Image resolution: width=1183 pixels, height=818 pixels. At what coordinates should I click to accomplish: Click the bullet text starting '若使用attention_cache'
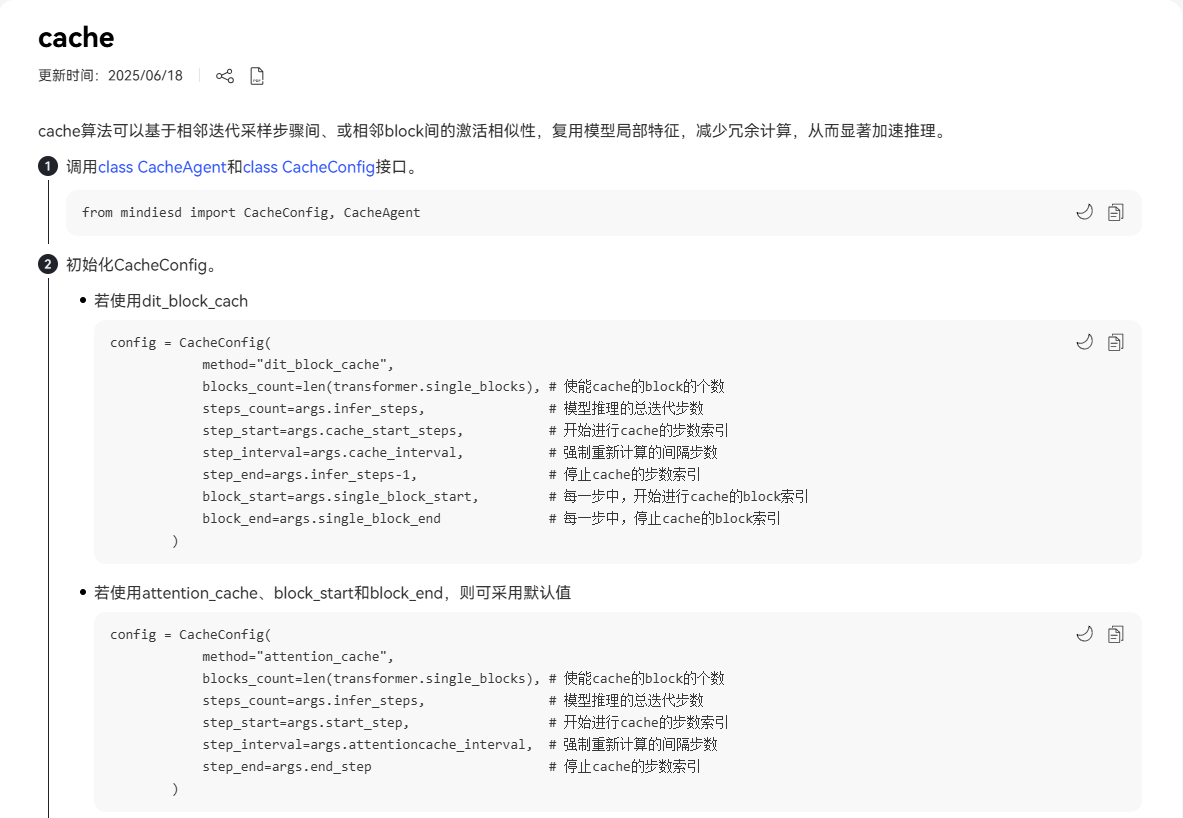click(x=333, y=593)
